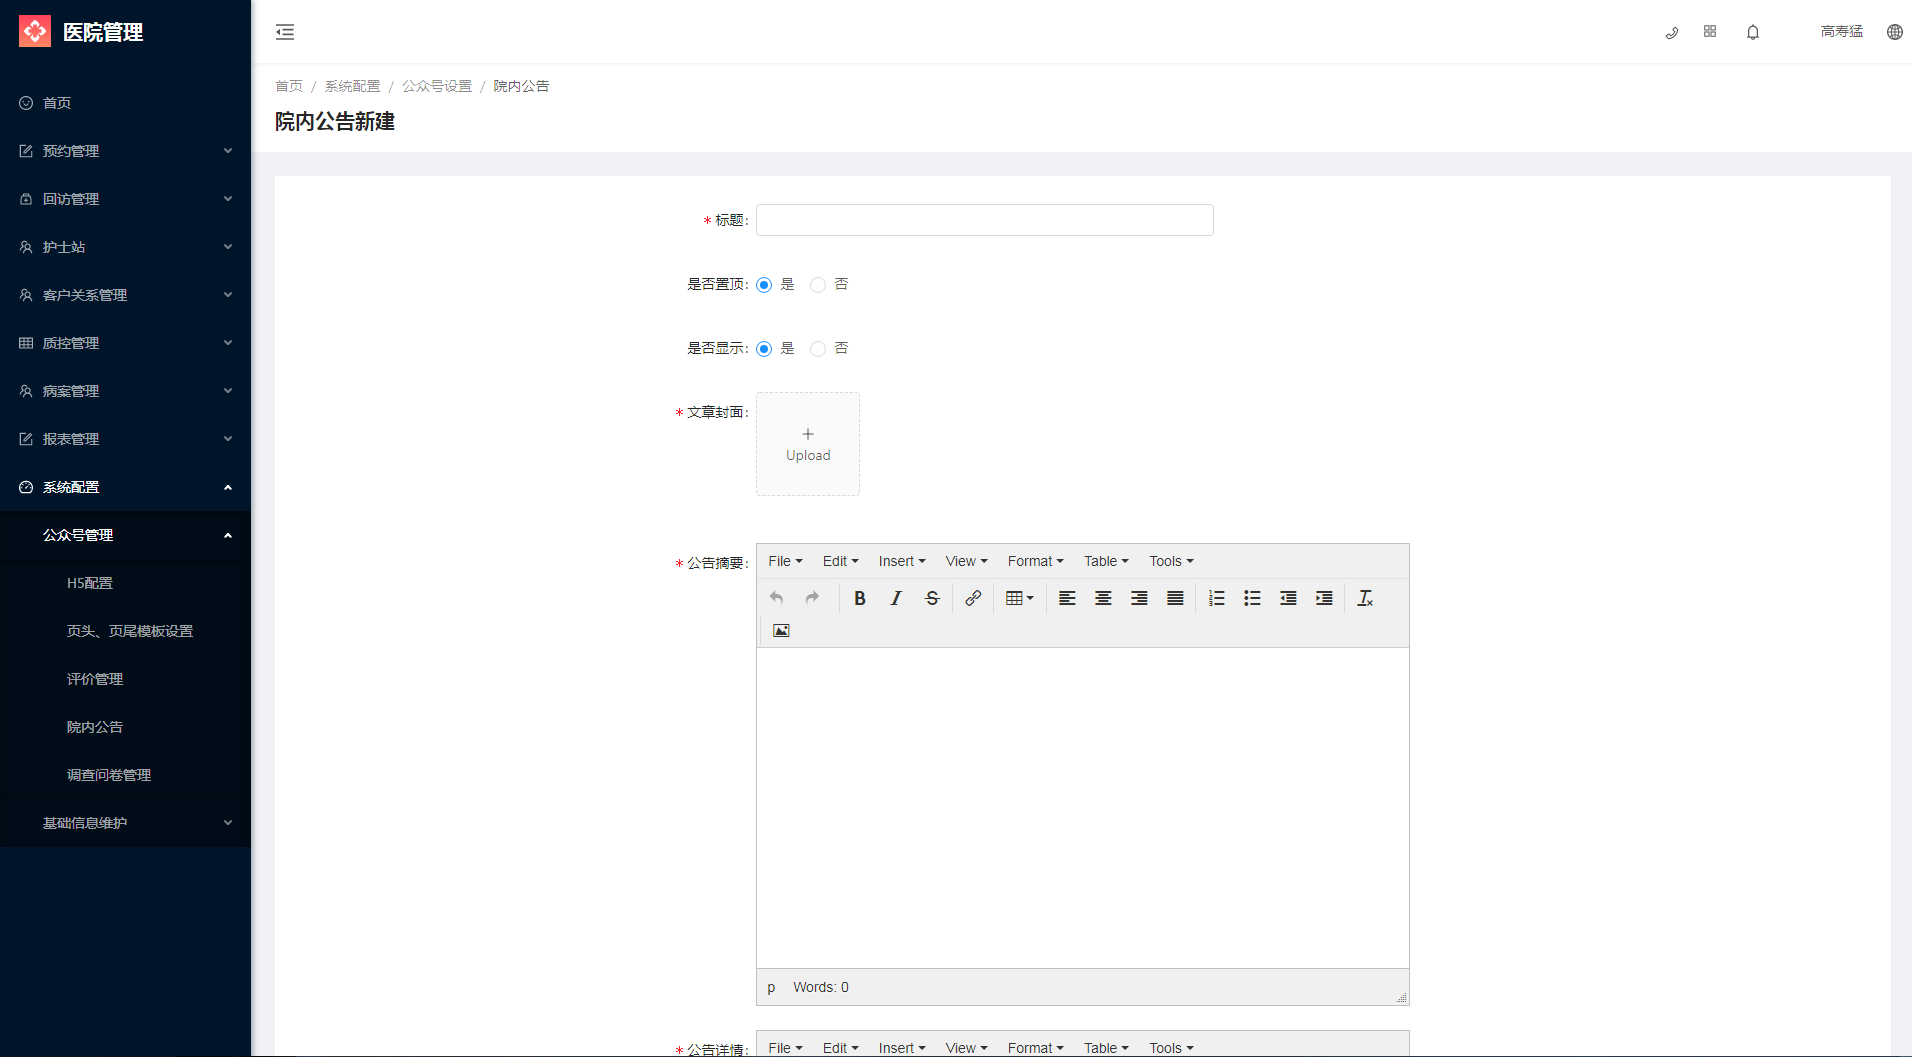The height and width of the screenshot is (1057, 1912).
Task: Expand the 质控管理 sidebar menu
Action: point(125,343)
